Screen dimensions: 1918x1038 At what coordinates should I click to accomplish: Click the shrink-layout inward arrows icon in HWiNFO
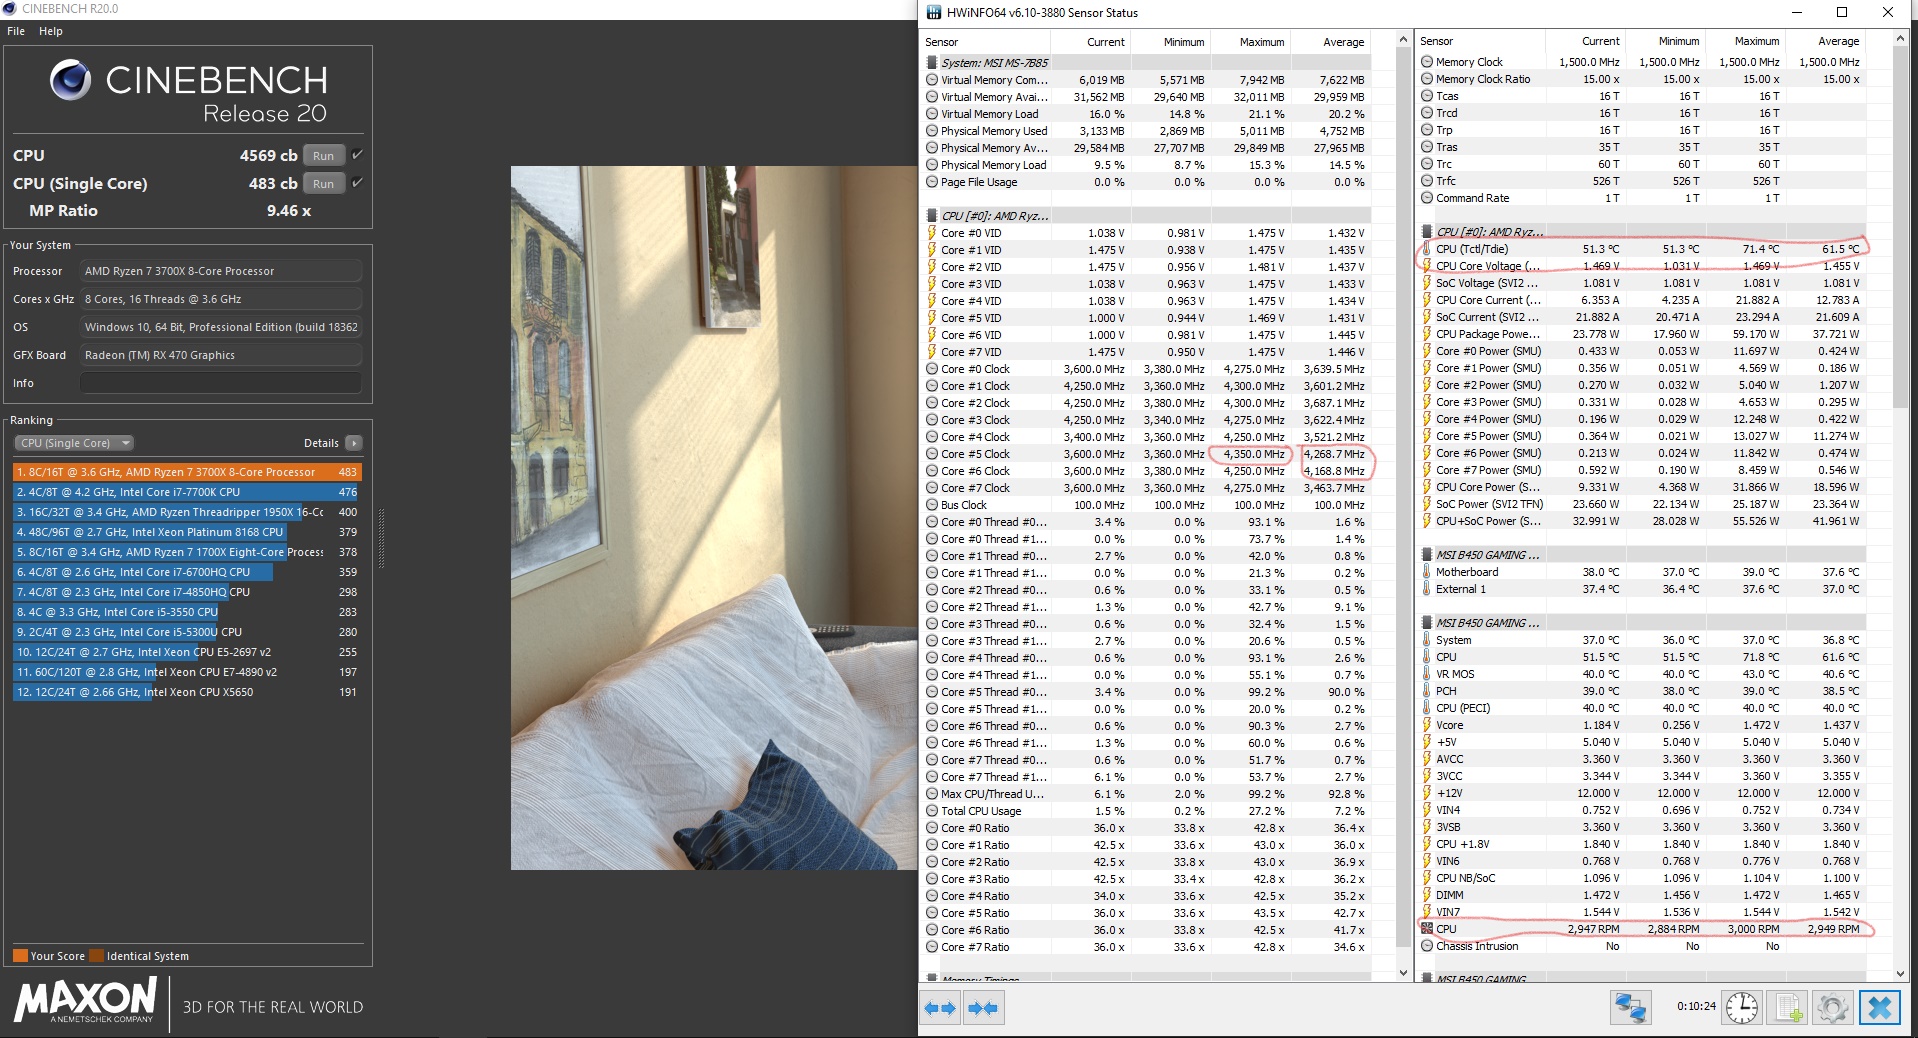pyautogui.click(x=983, y=1008)
